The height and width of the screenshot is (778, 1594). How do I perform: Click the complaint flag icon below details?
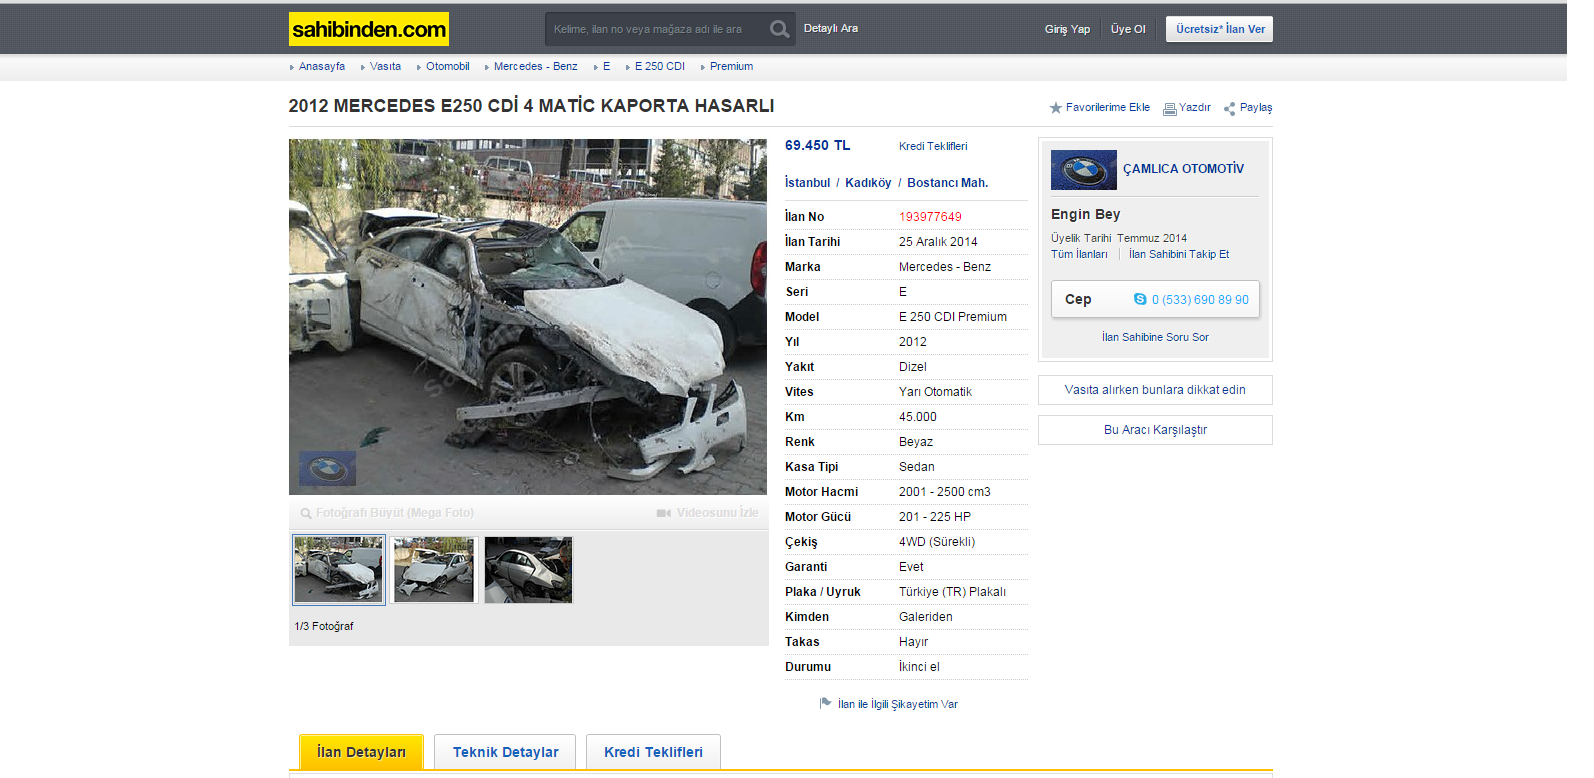tap(826, 703)
